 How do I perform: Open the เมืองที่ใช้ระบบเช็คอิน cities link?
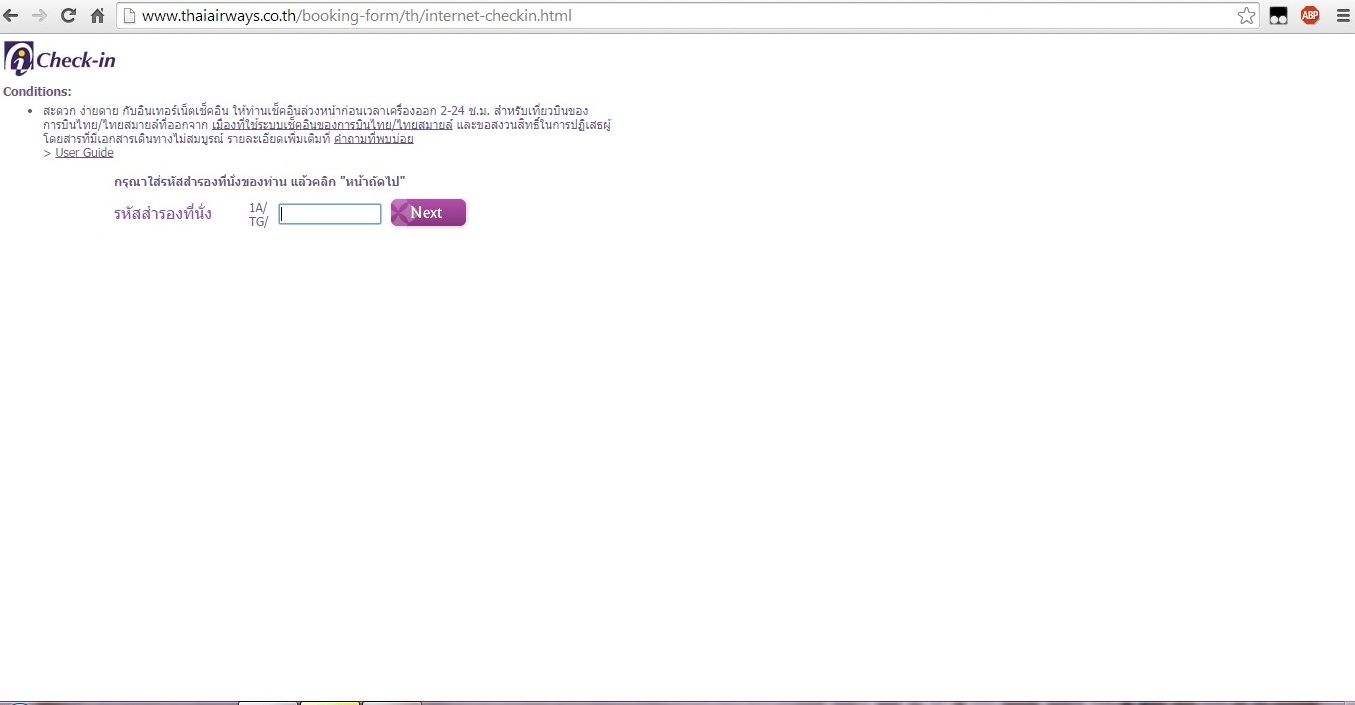coord(333,125)
